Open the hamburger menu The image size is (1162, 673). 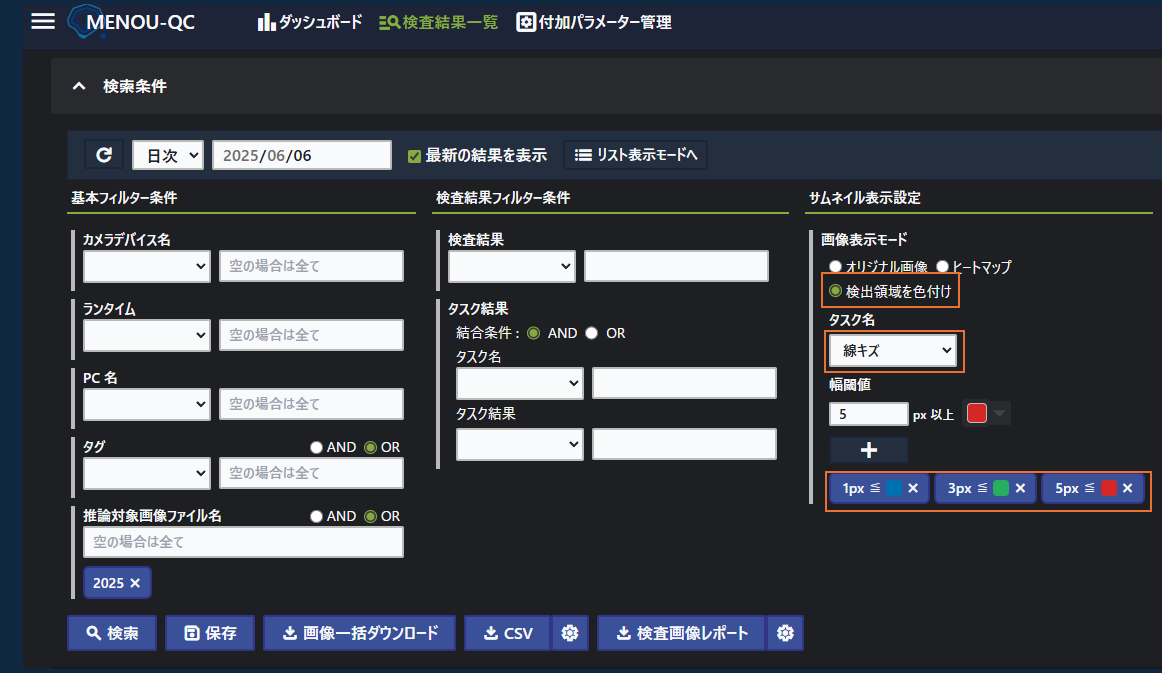(43, 21)
